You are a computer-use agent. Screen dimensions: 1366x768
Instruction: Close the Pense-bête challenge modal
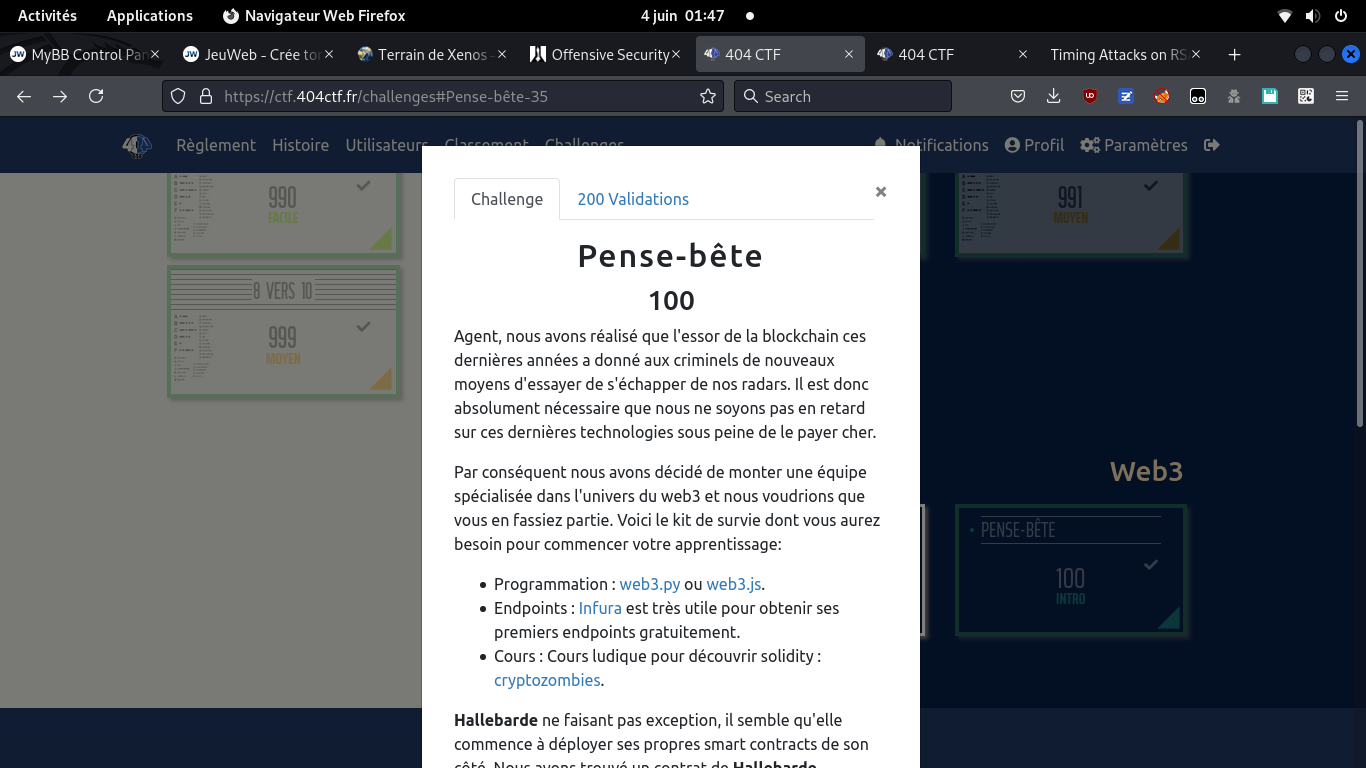point(881,191)
